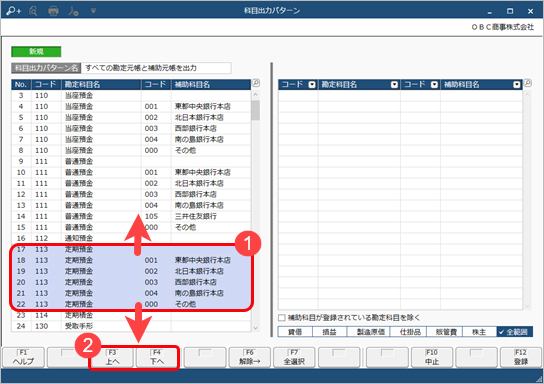Click the user settings icon in title bar

73,11
